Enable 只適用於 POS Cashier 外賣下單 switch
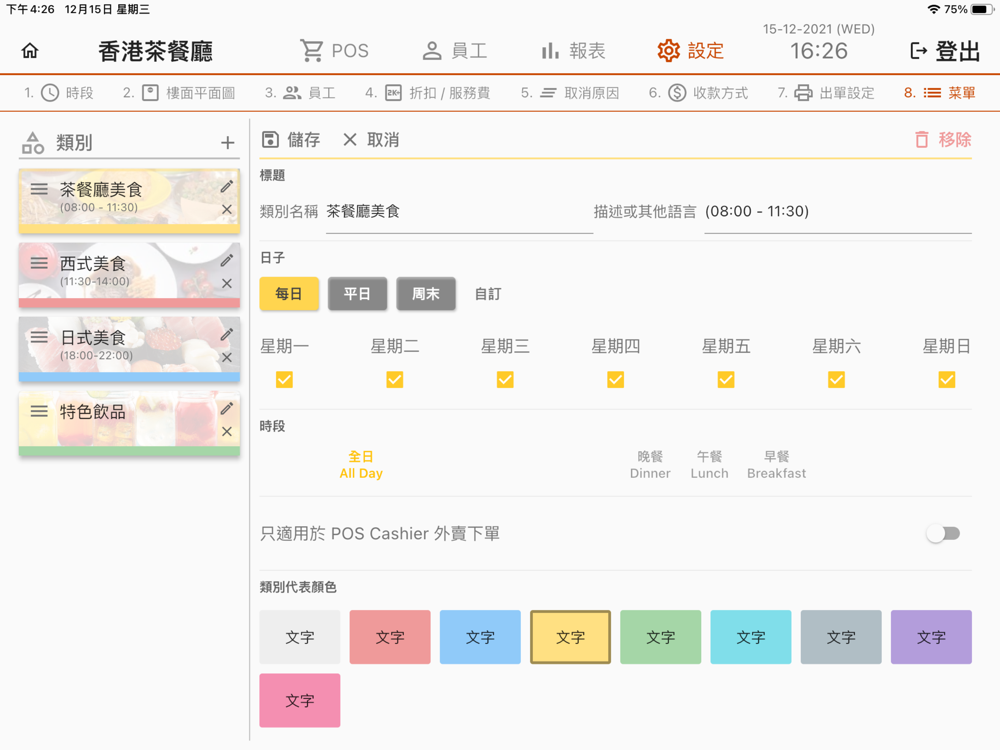The image size is (1000, 750). [943, 533]
